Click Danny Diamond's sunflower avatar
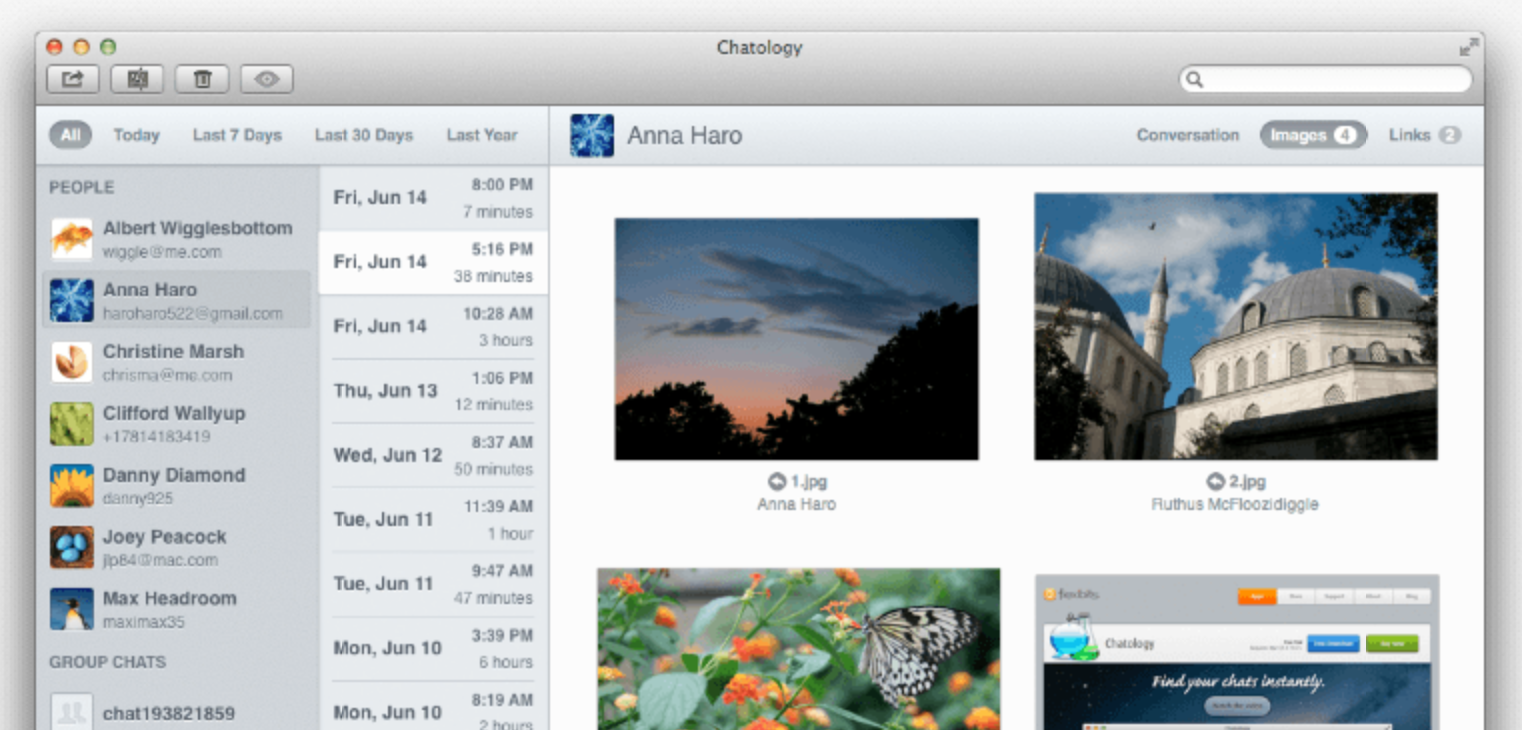This screenshot has height=730, width=1522. click(x=72, y=485)
